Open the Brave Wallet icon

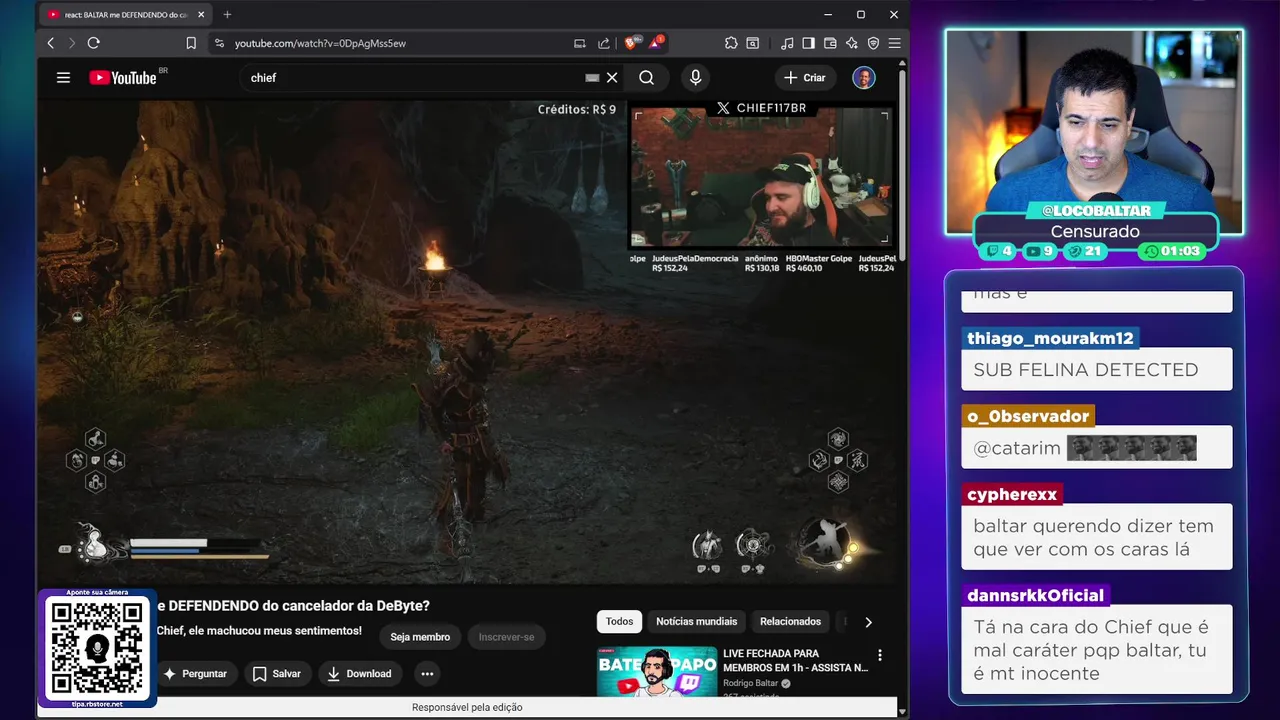click(x=830, y=43)
